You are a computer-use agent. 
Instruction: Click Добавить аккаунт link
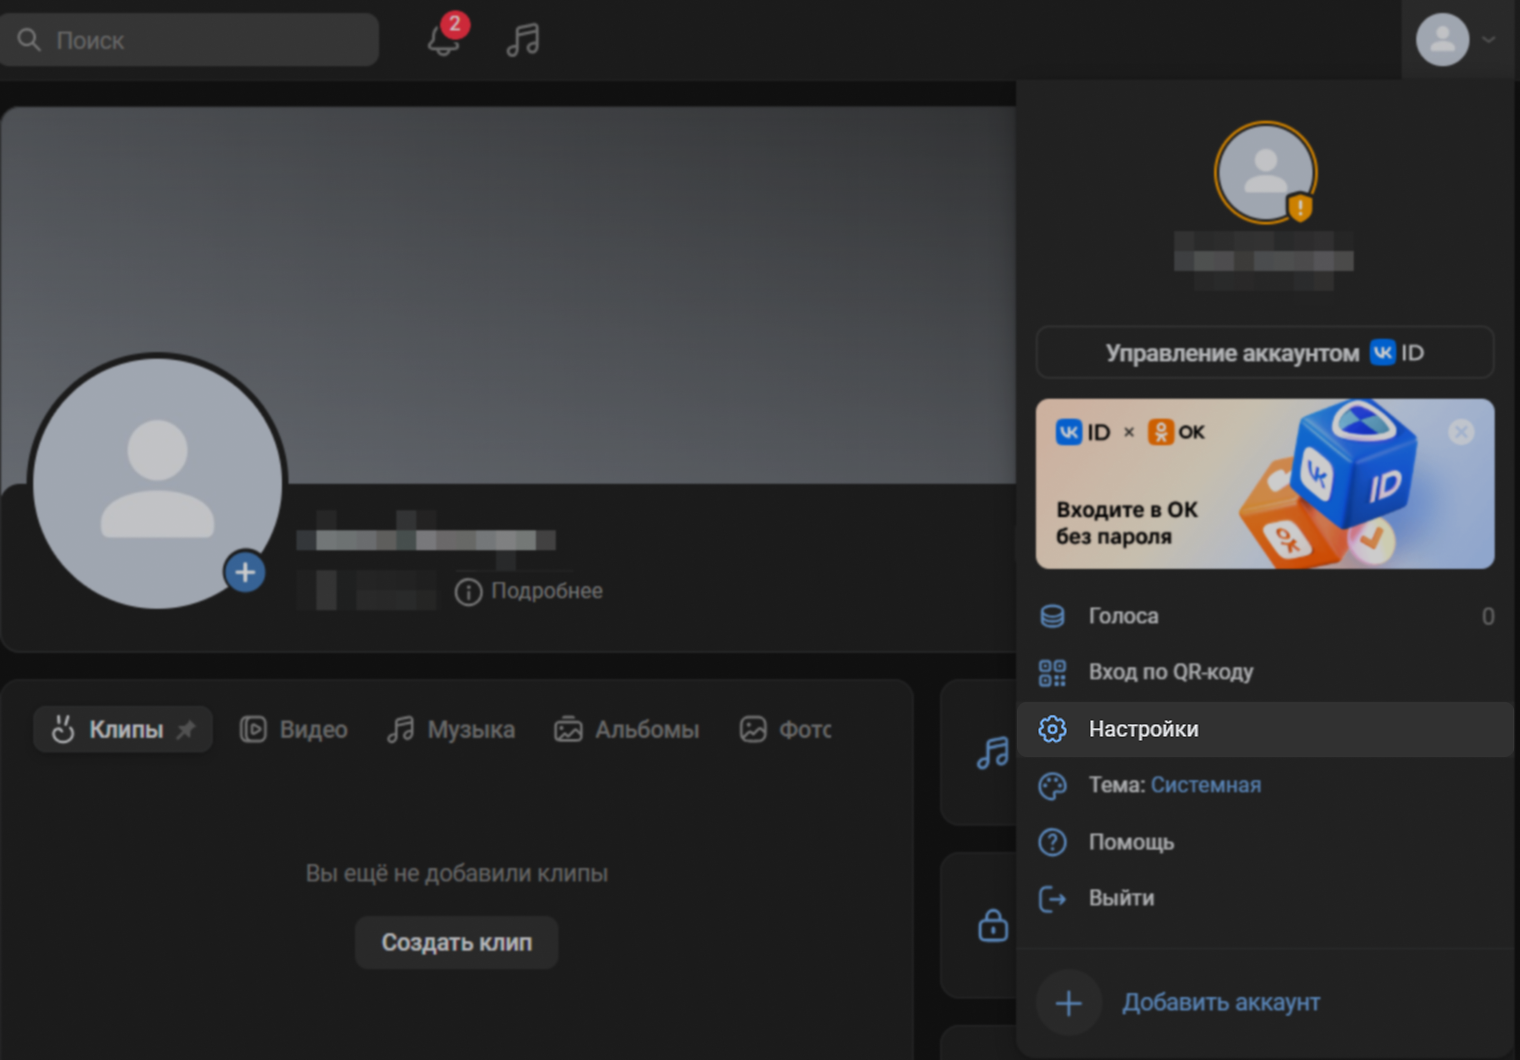point(1220,1002)
